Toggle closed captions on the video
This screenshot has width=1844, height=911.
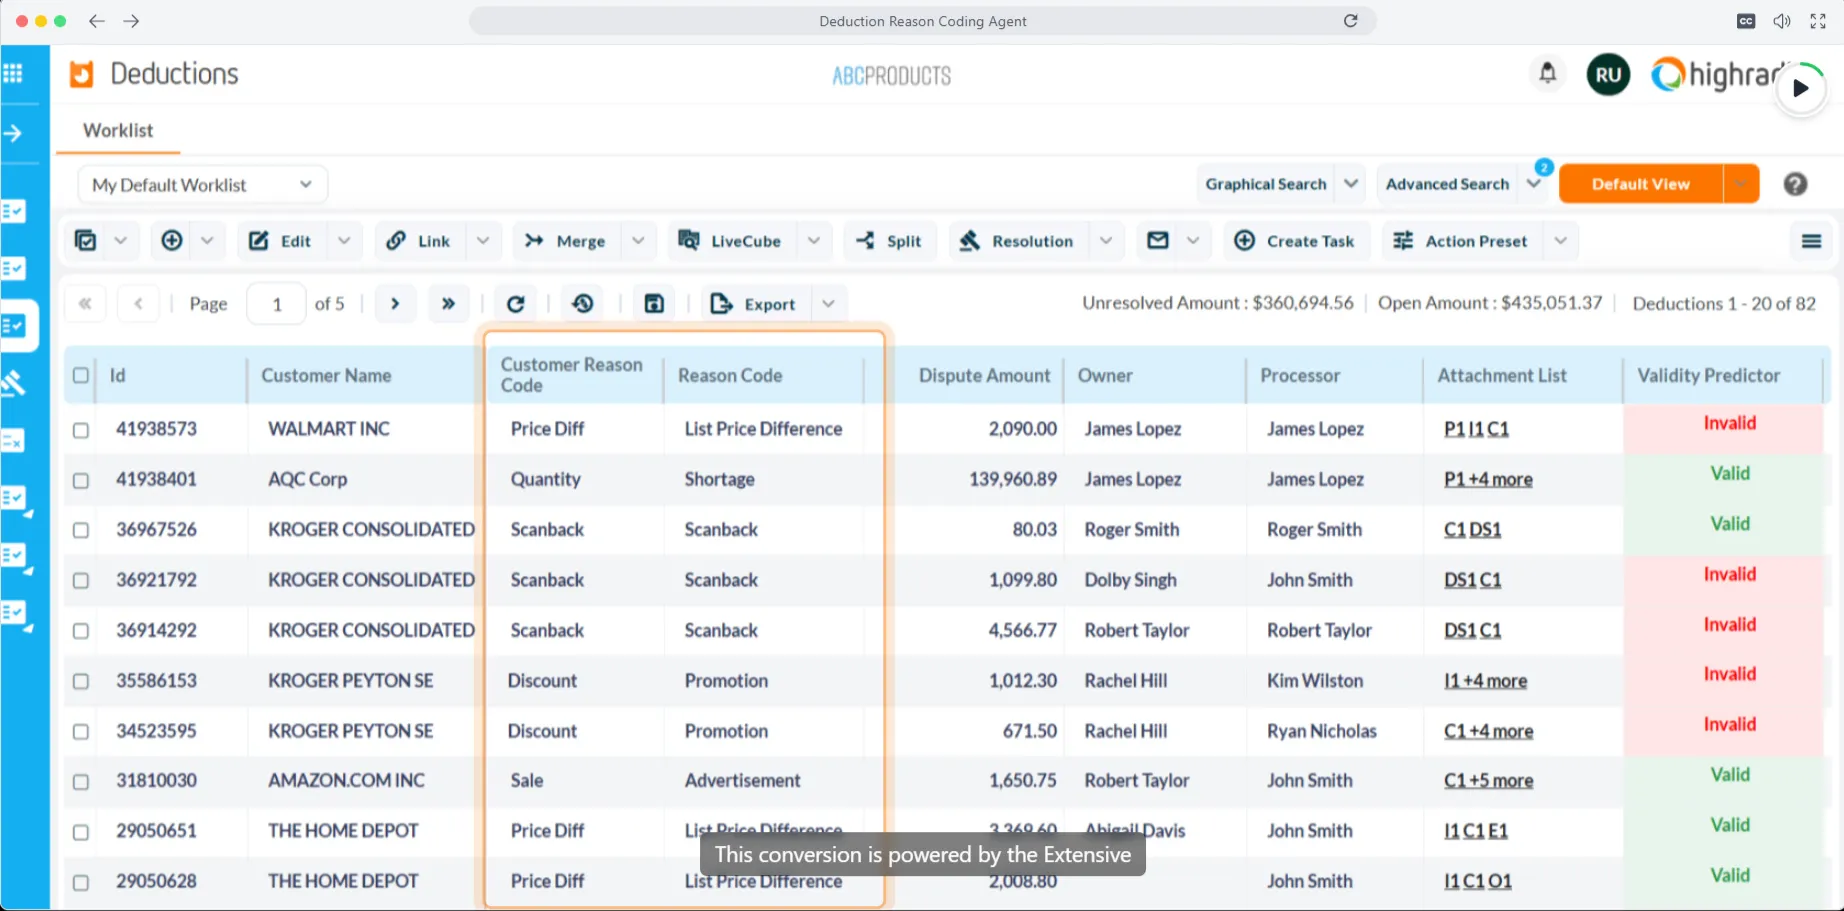click(1746, 21)
